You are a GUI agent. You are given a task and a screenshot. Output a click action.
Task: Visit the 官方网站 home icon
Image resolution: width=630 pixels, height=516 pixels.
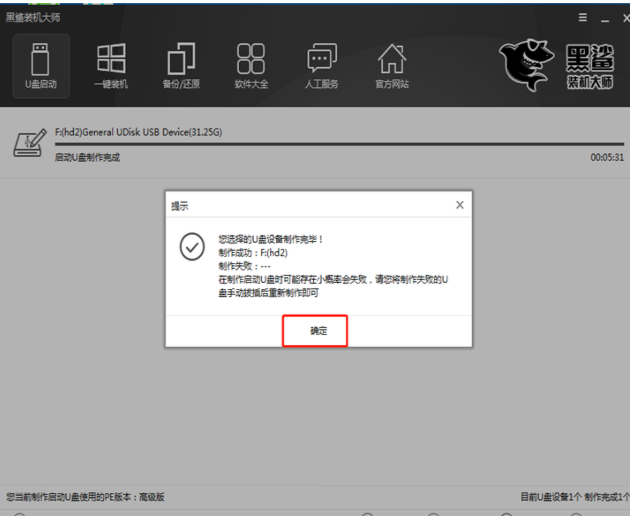click(392, 66)
